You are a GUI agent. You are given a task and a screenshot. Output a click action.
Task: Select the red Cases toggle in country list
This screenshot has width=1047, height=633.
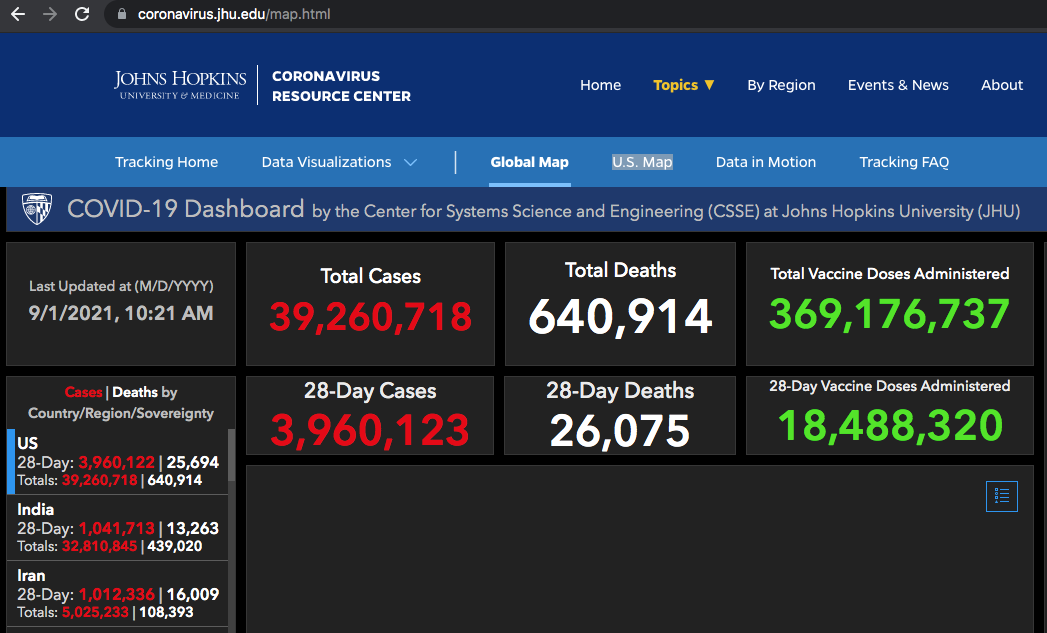point(83,393)
